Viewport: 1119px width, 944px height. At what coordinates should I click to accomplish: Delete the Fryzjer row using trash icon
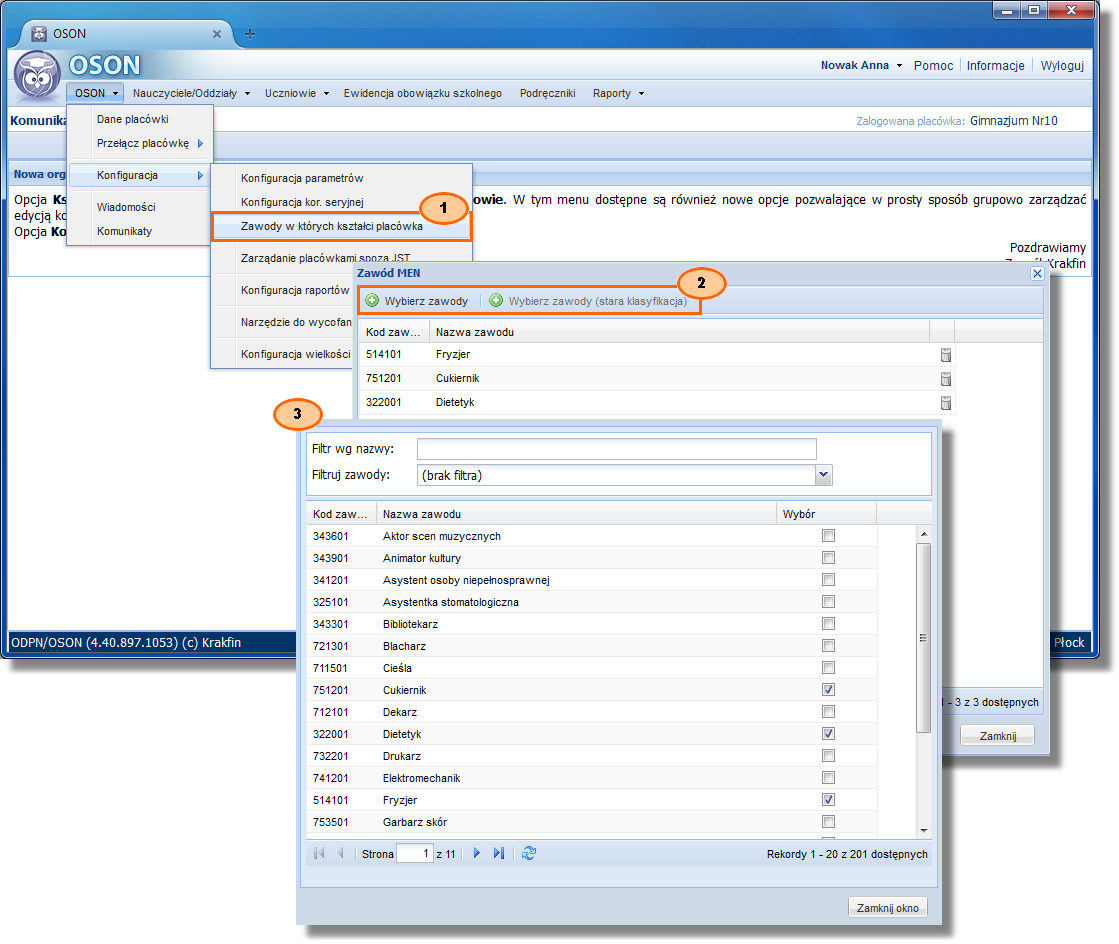pyautogui.click(x=945, y=355)
